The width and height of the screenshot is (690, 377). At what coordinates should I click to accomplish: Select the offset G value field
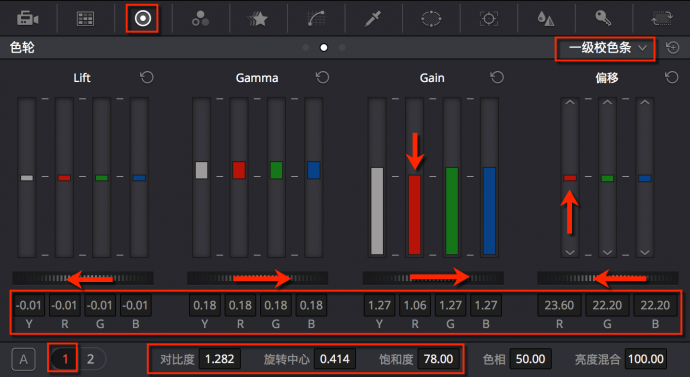tap(607, 305)
